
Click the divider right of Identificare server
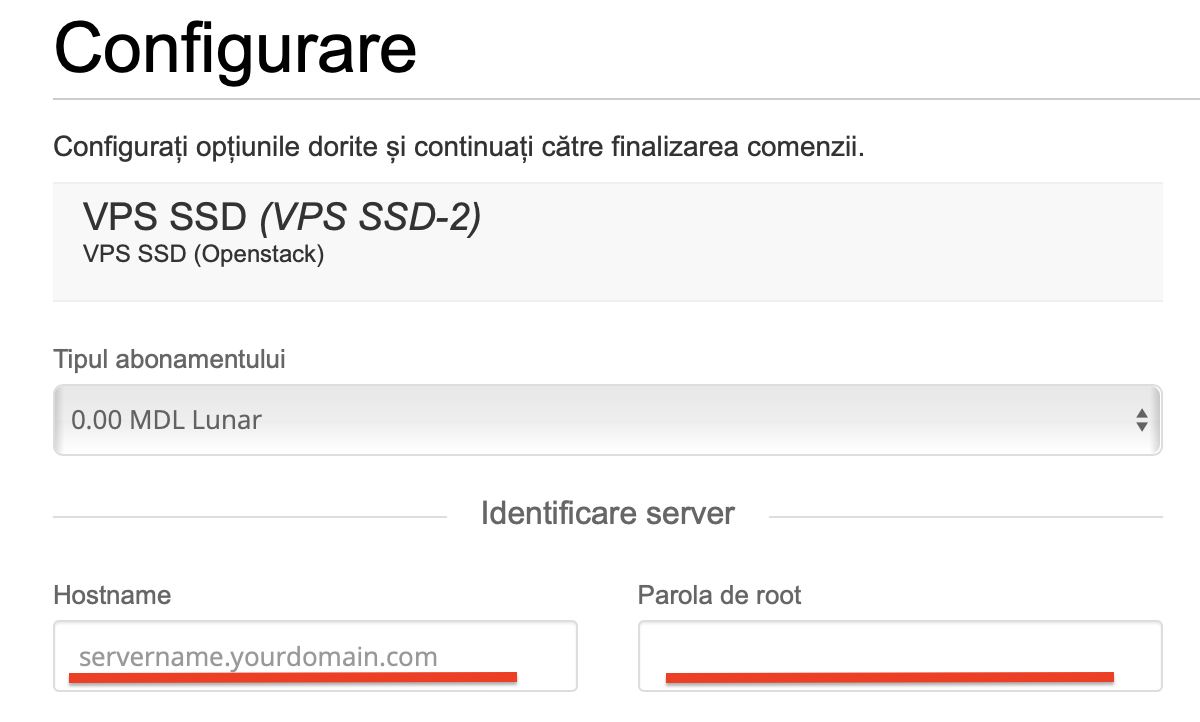pyautogui.click(x=965, y=517)
